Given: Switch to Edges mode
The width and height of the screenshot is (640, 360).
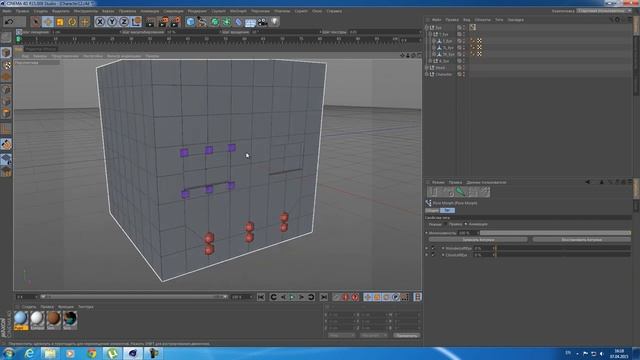Looking at the screenshot, I should click(6, 102).
